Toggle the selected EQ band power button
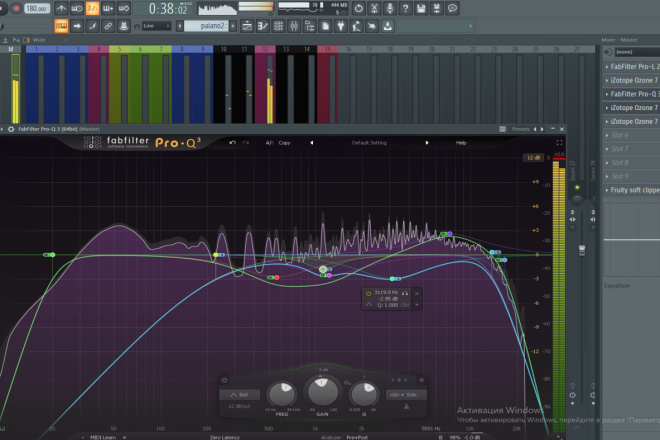The width and height of the screenshot is (660, 440). [x=224, y=380]
